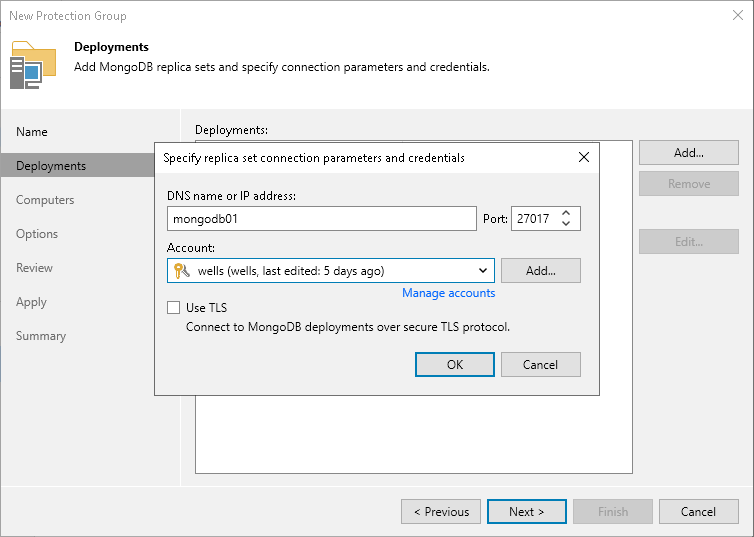Close the replica set connection dialog

(584, 157)
